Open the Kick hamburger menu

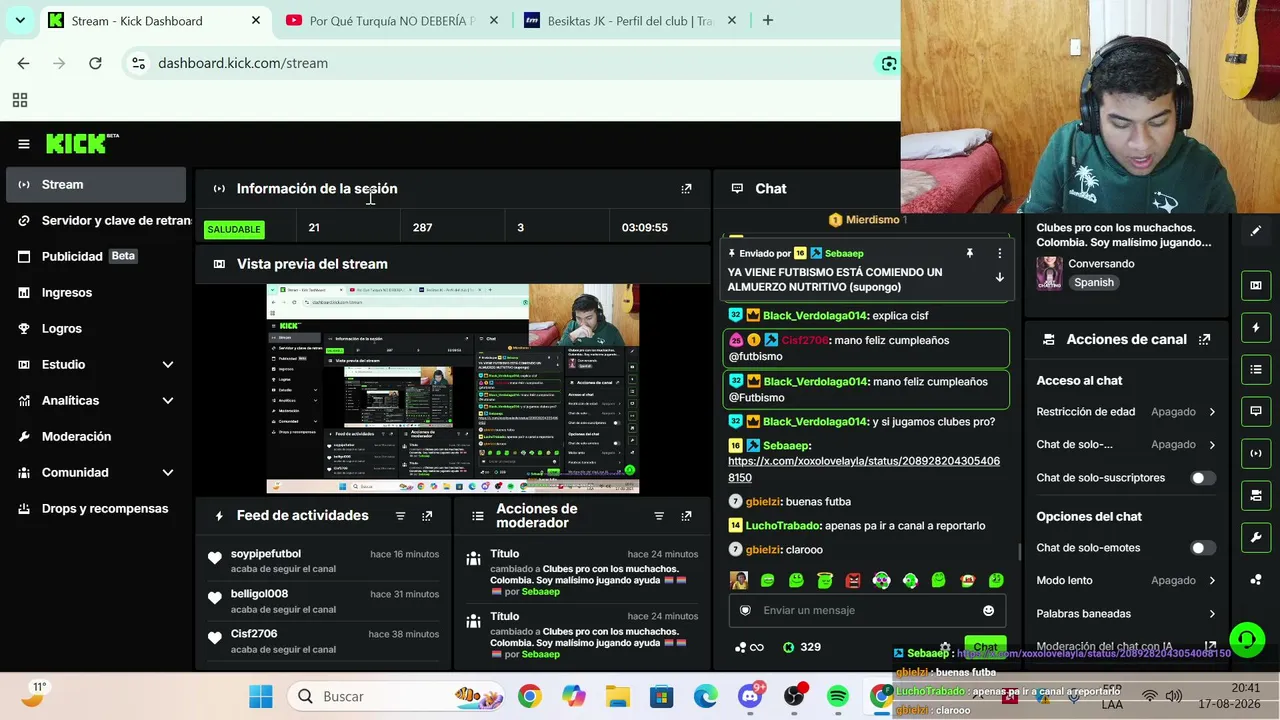(x=24, y=144)
